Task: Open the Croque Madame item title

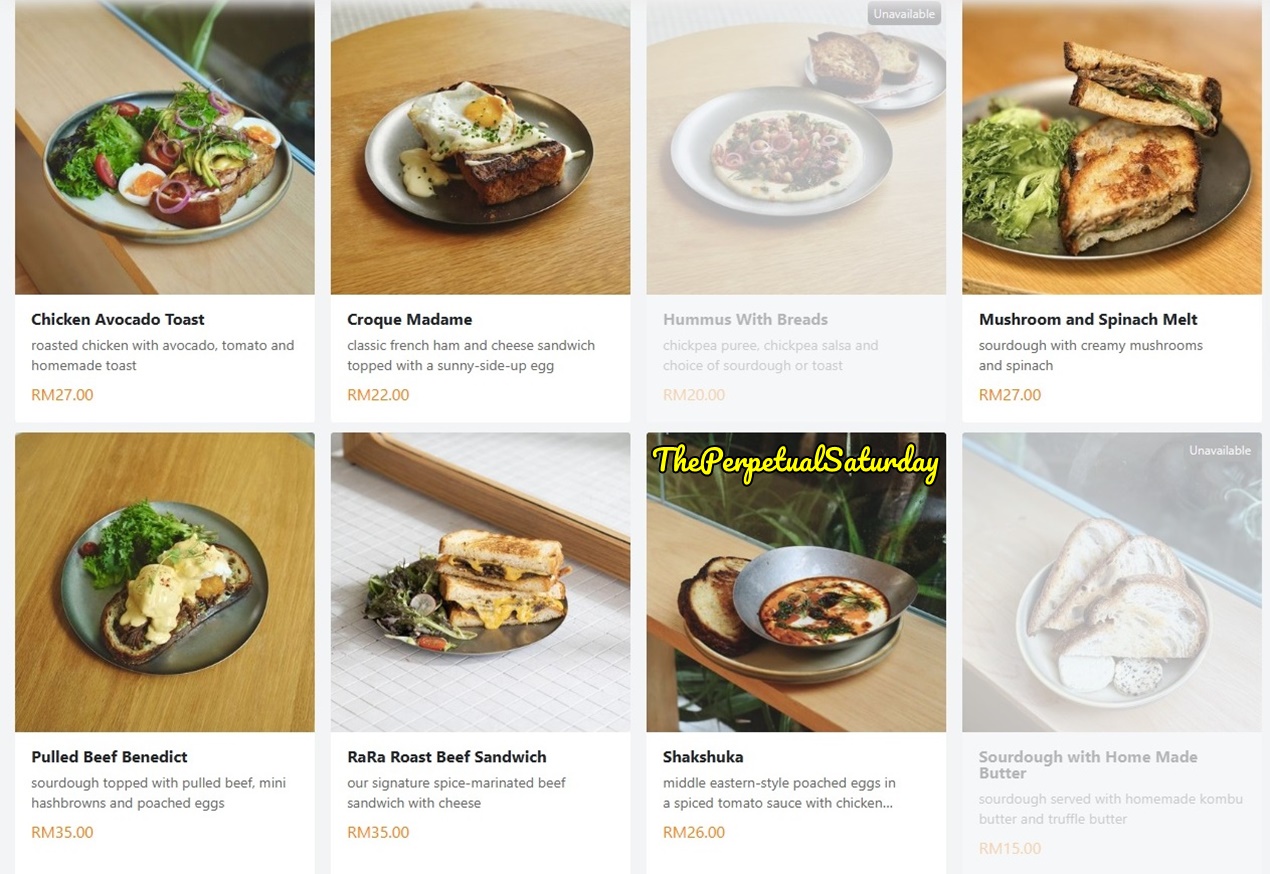Action: tap(410, 320)
